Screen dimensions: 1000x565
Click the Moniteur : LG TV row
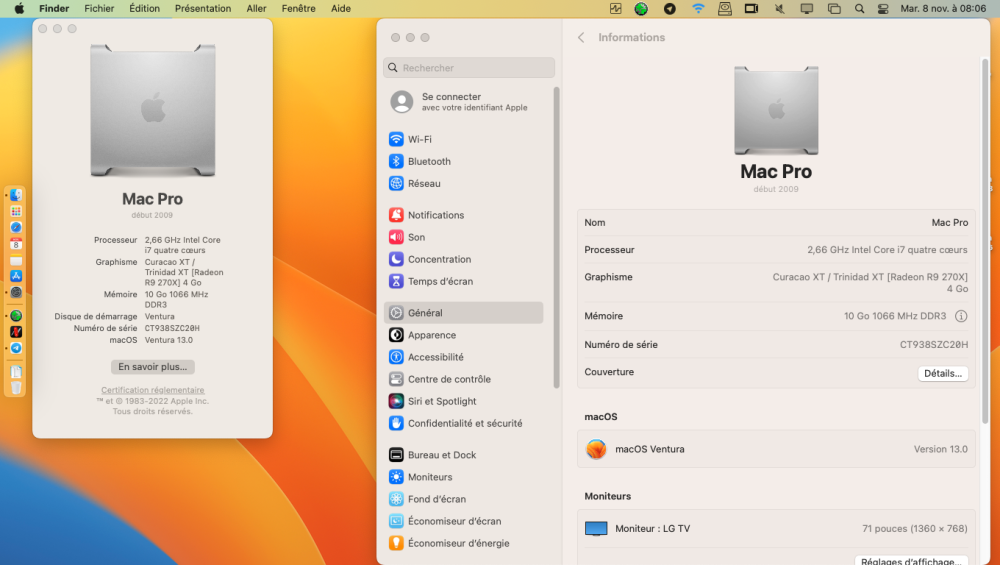click(x=776, y=528)
